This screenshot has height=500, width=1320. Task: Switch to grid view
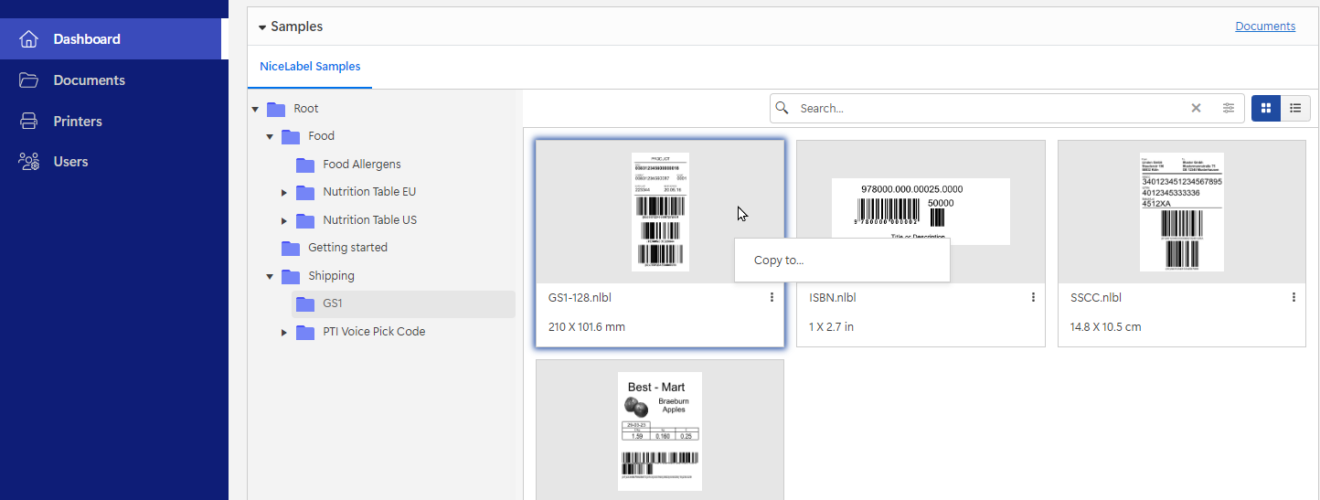pyautogui.click(x=1266, y=108)
